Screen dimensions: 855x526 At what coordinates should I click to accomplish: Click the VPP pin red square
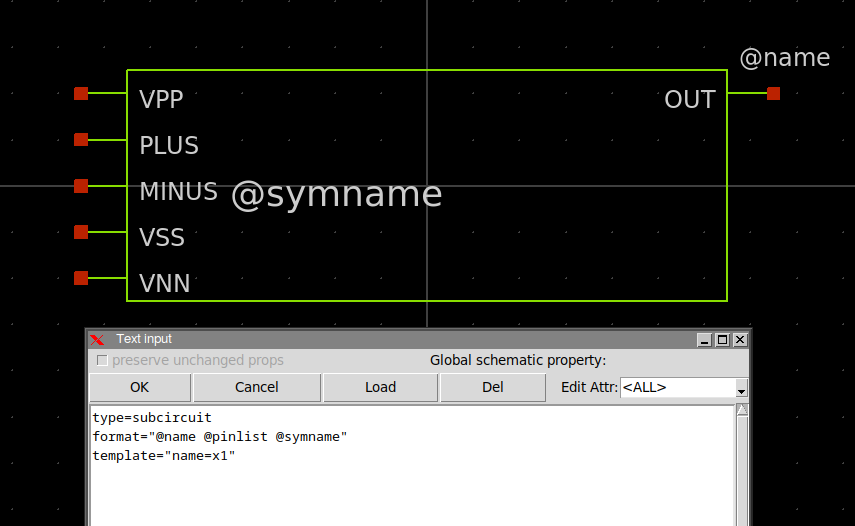click(81, 94)
